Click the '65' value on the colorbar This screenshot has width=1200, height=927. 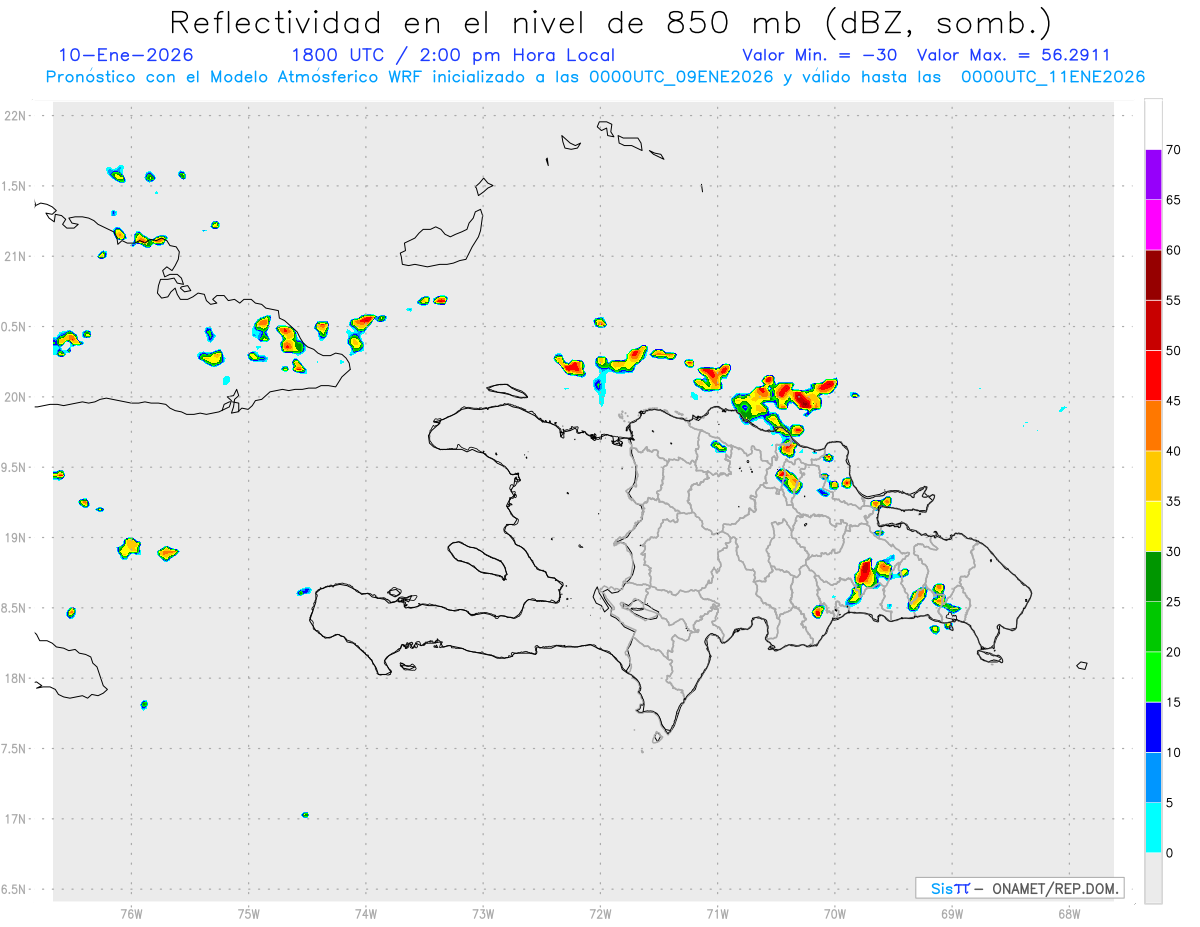1173,200
